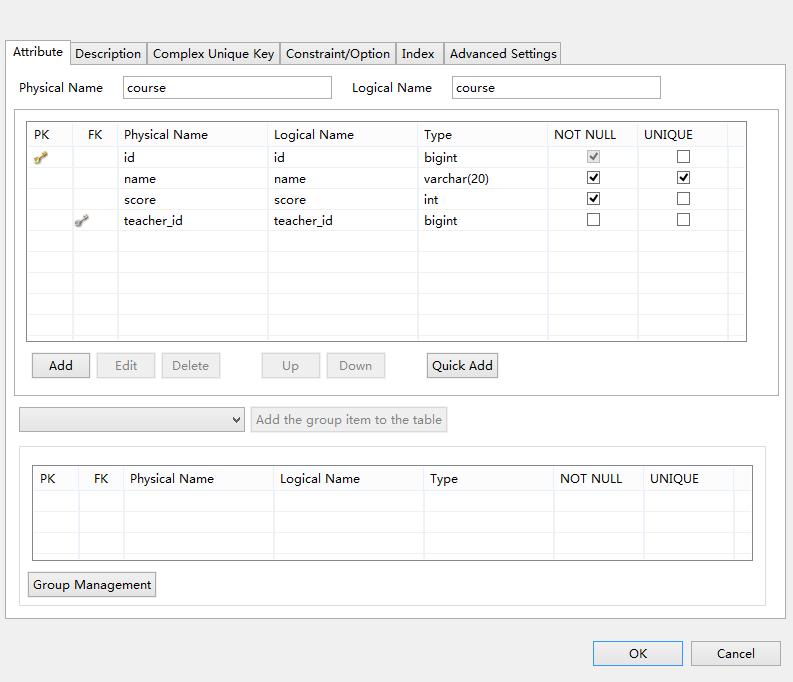Select the varchar(20) type cell

(456, 179)
